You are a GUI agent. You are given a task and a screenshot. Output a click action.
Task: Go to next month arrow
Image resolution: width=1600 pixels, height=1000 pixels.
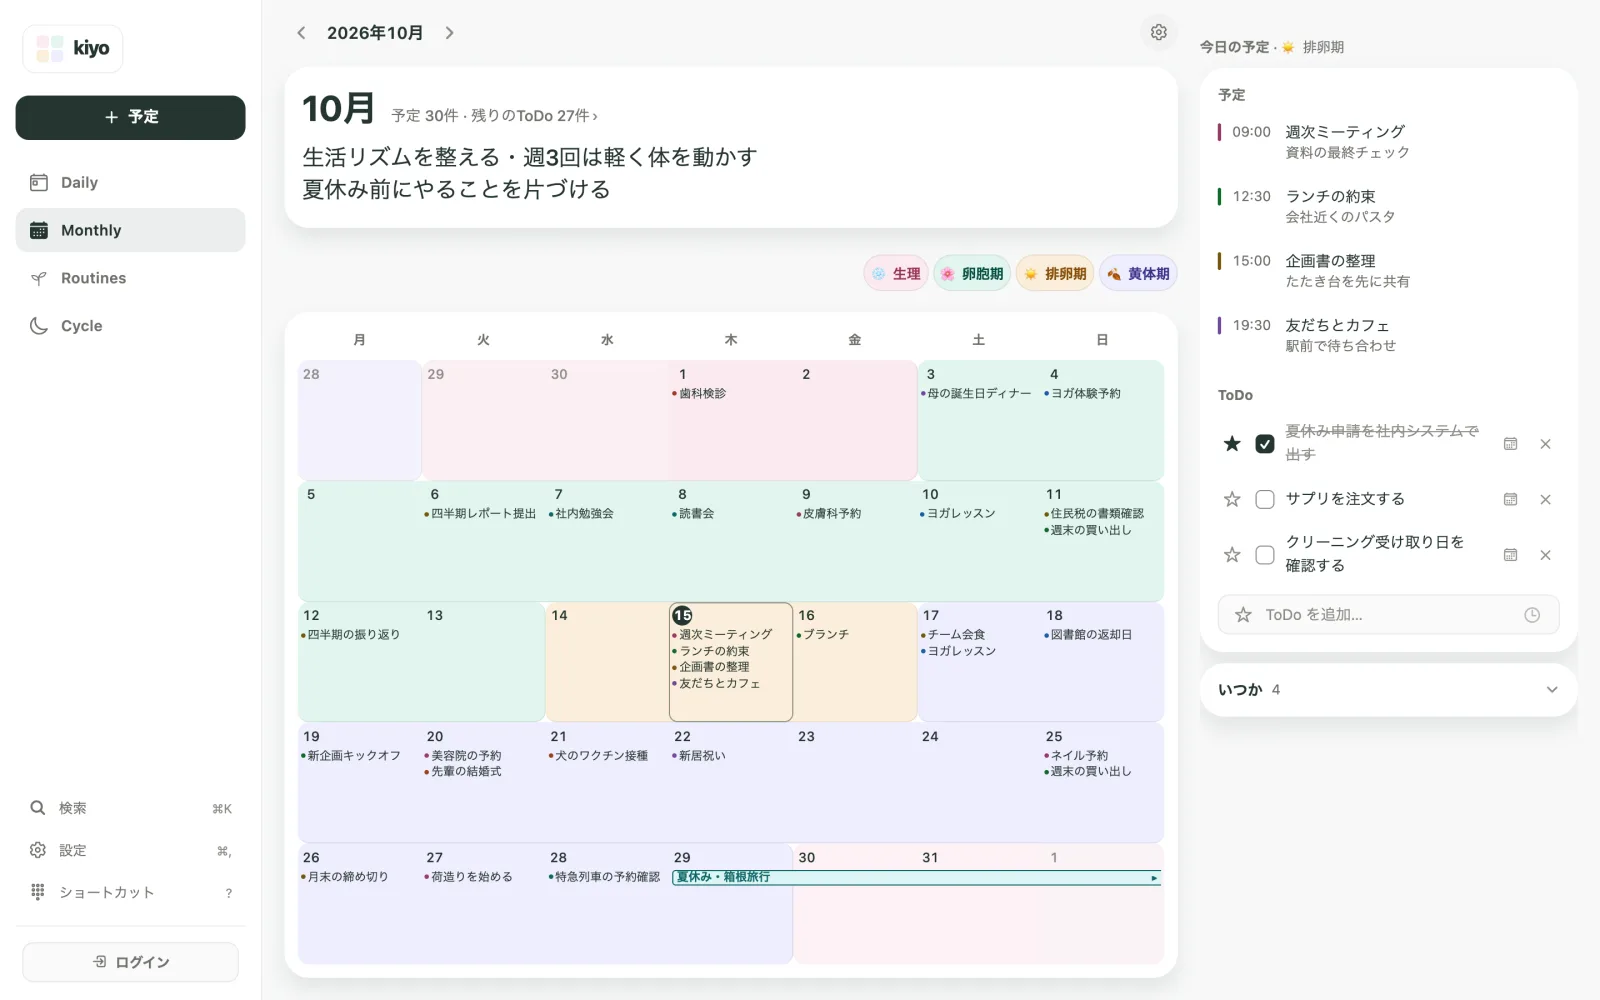450,33
